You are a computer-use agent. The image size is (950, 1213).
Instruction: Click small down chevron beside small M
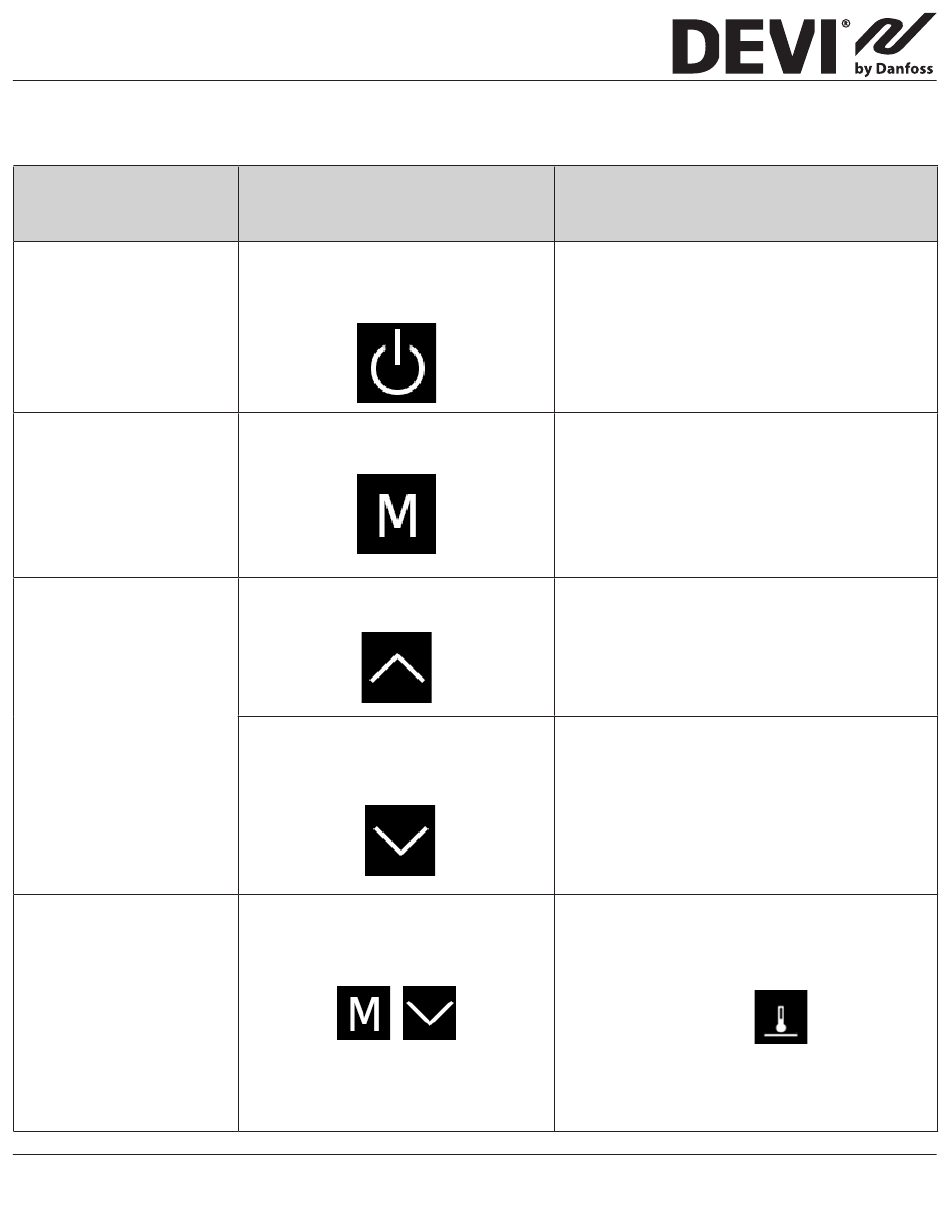(x=429, y=1013)
